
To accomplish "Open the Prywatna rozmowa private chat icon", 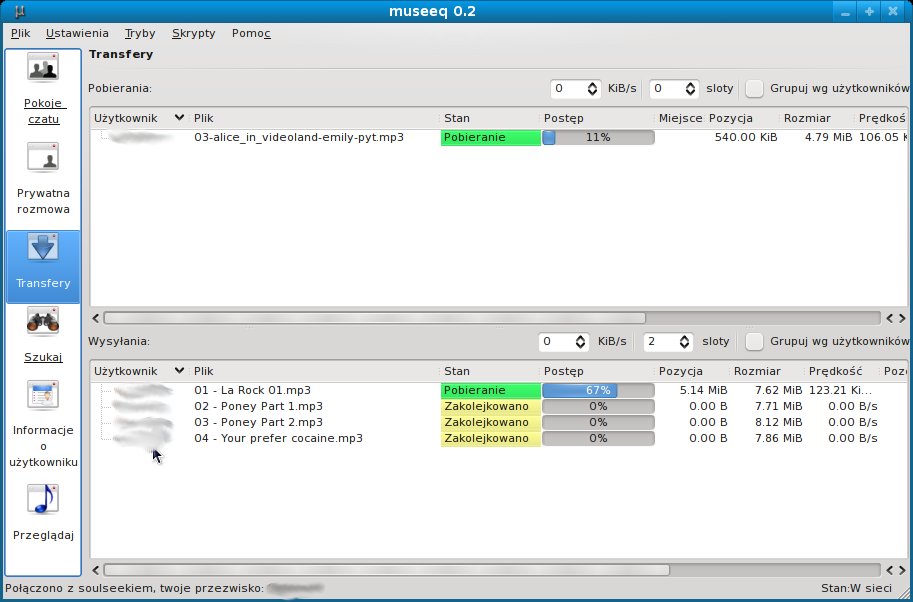I will [43, 157].
